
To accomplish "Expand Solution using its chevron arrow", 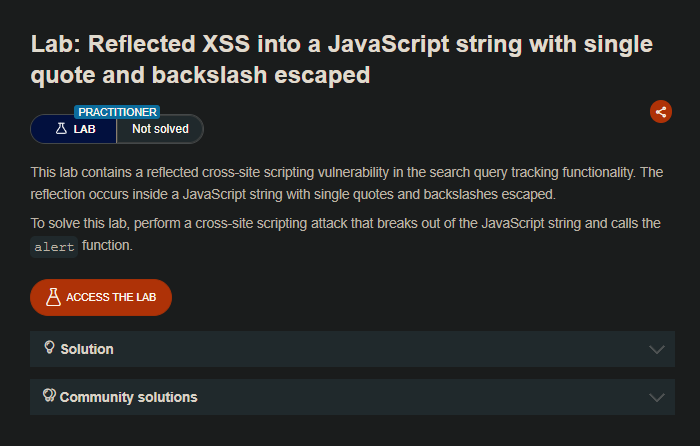I will (x=656, y=349).
